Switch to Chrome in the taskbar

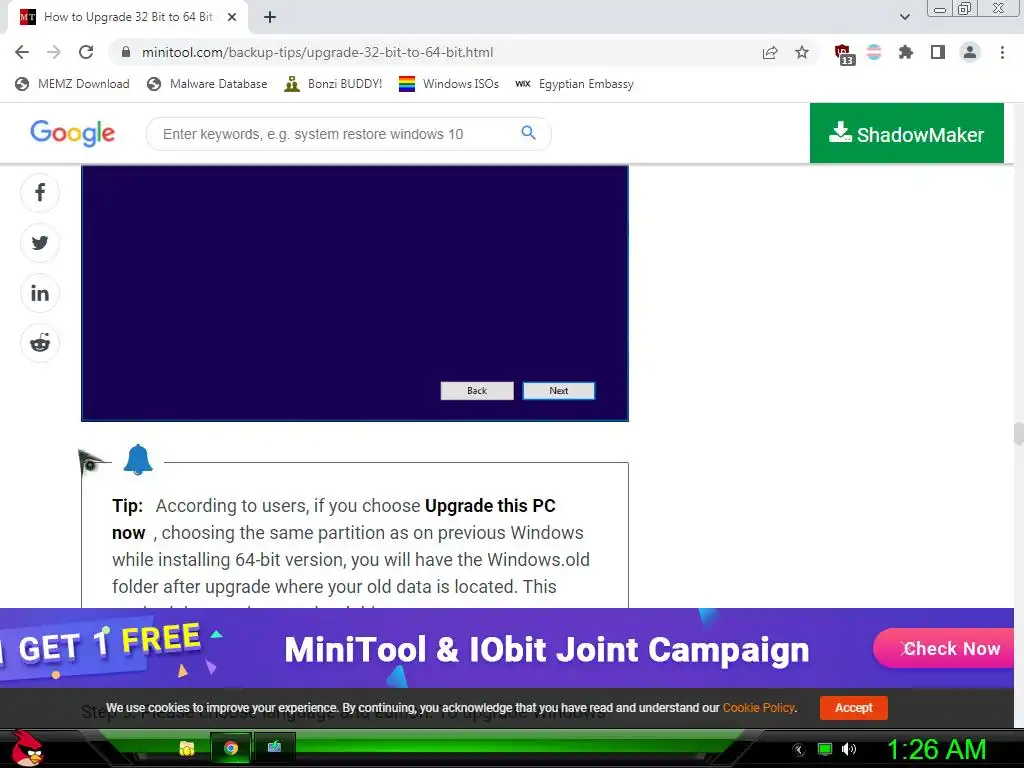[231, 748]
